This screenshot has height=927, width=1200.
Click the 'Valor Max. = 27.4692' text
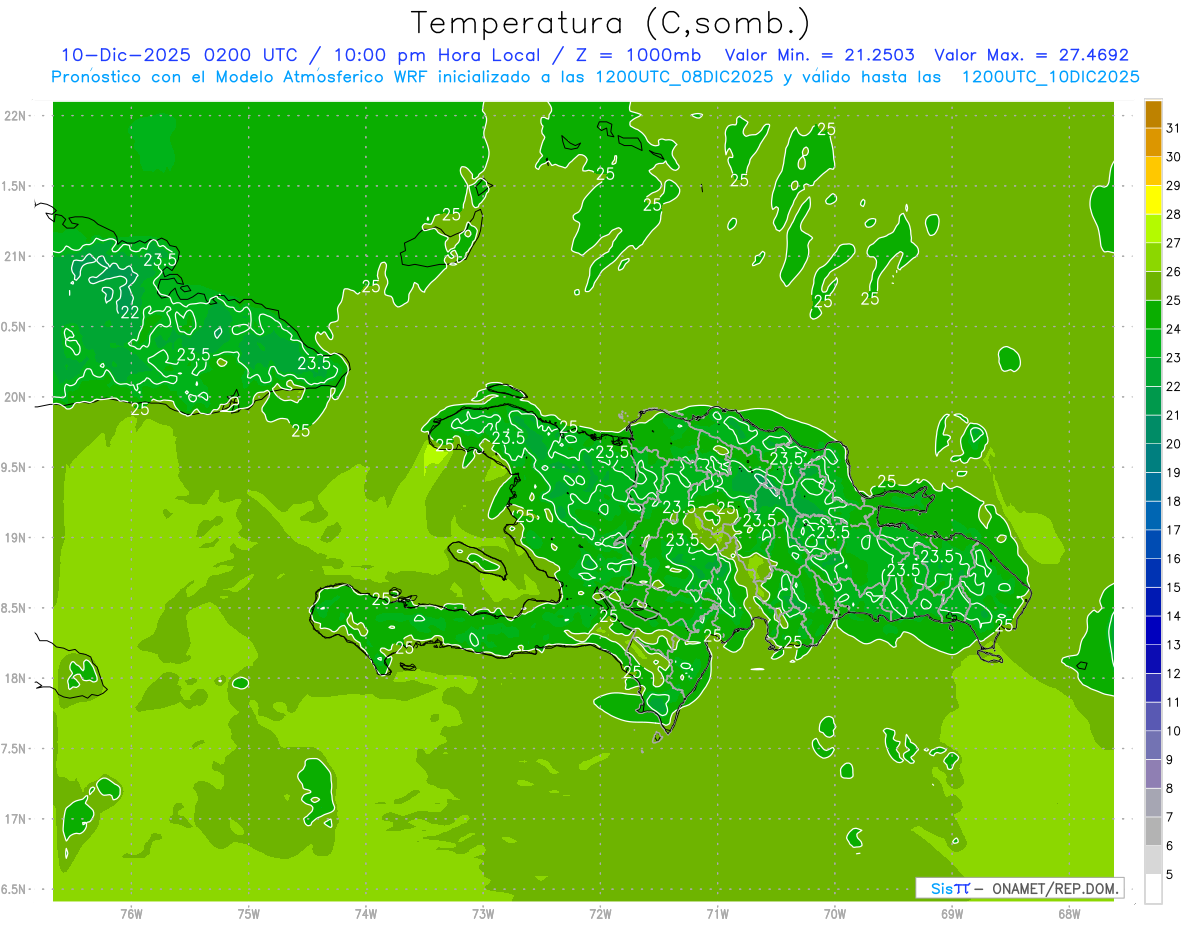point(1031,55)
